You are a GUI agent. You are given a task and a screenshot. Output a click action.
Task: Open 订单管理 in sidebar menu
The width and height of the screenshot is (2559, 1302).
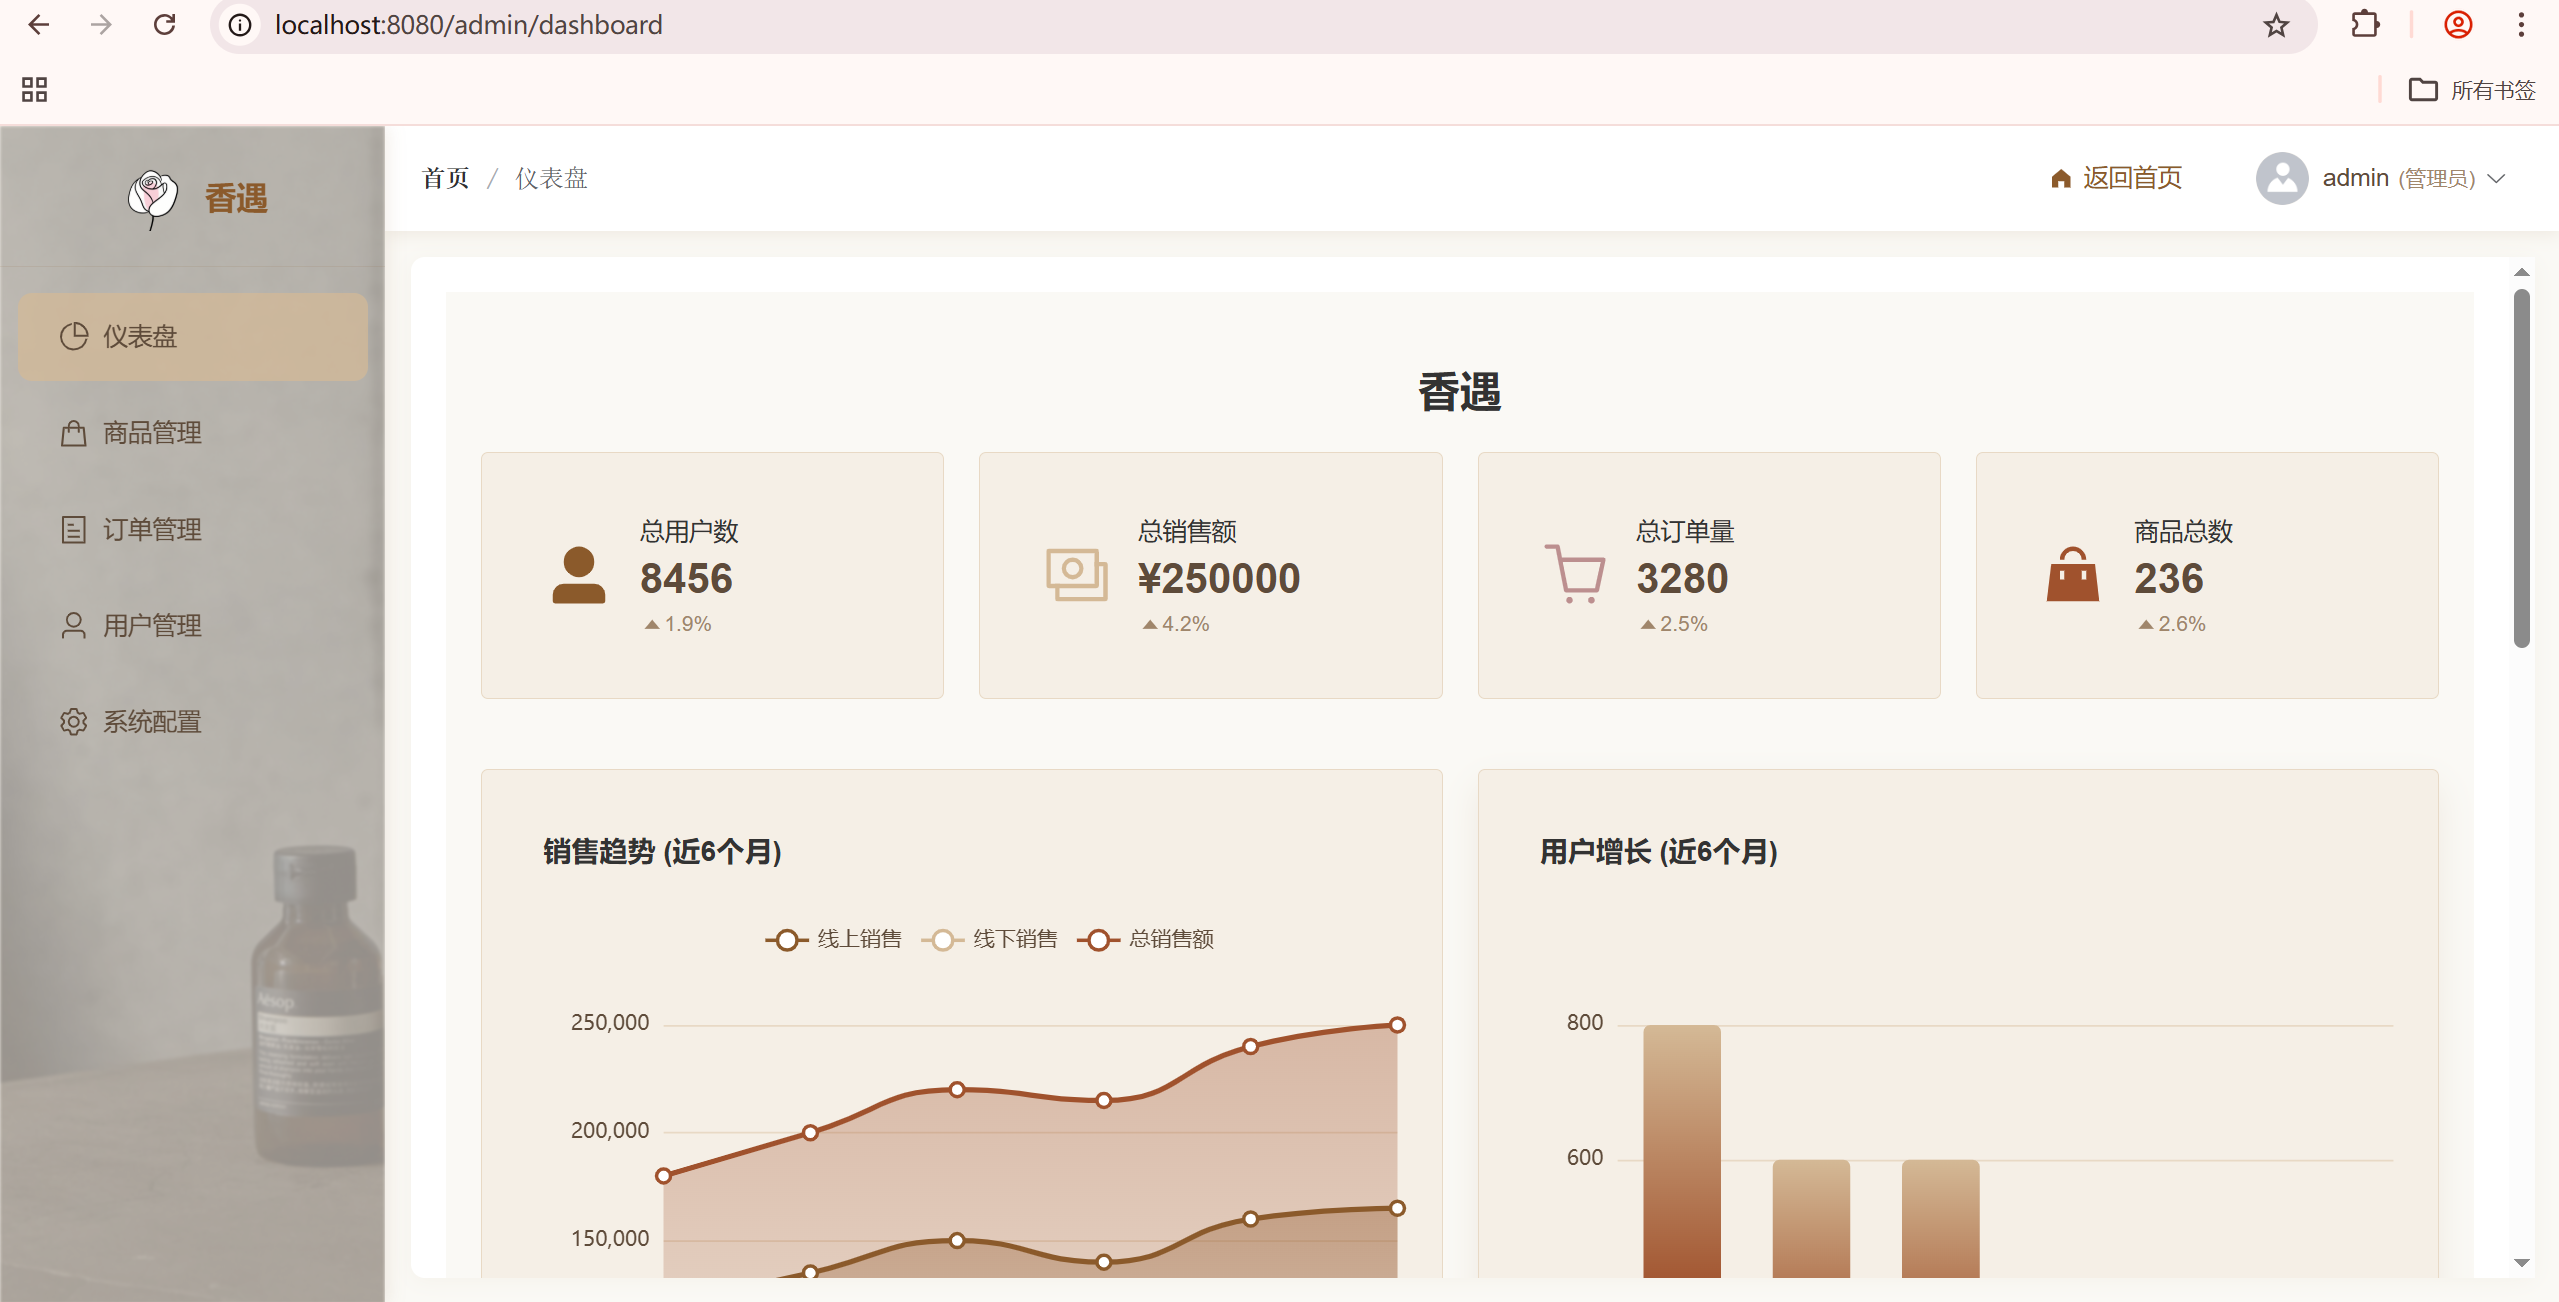click(152, 529)
